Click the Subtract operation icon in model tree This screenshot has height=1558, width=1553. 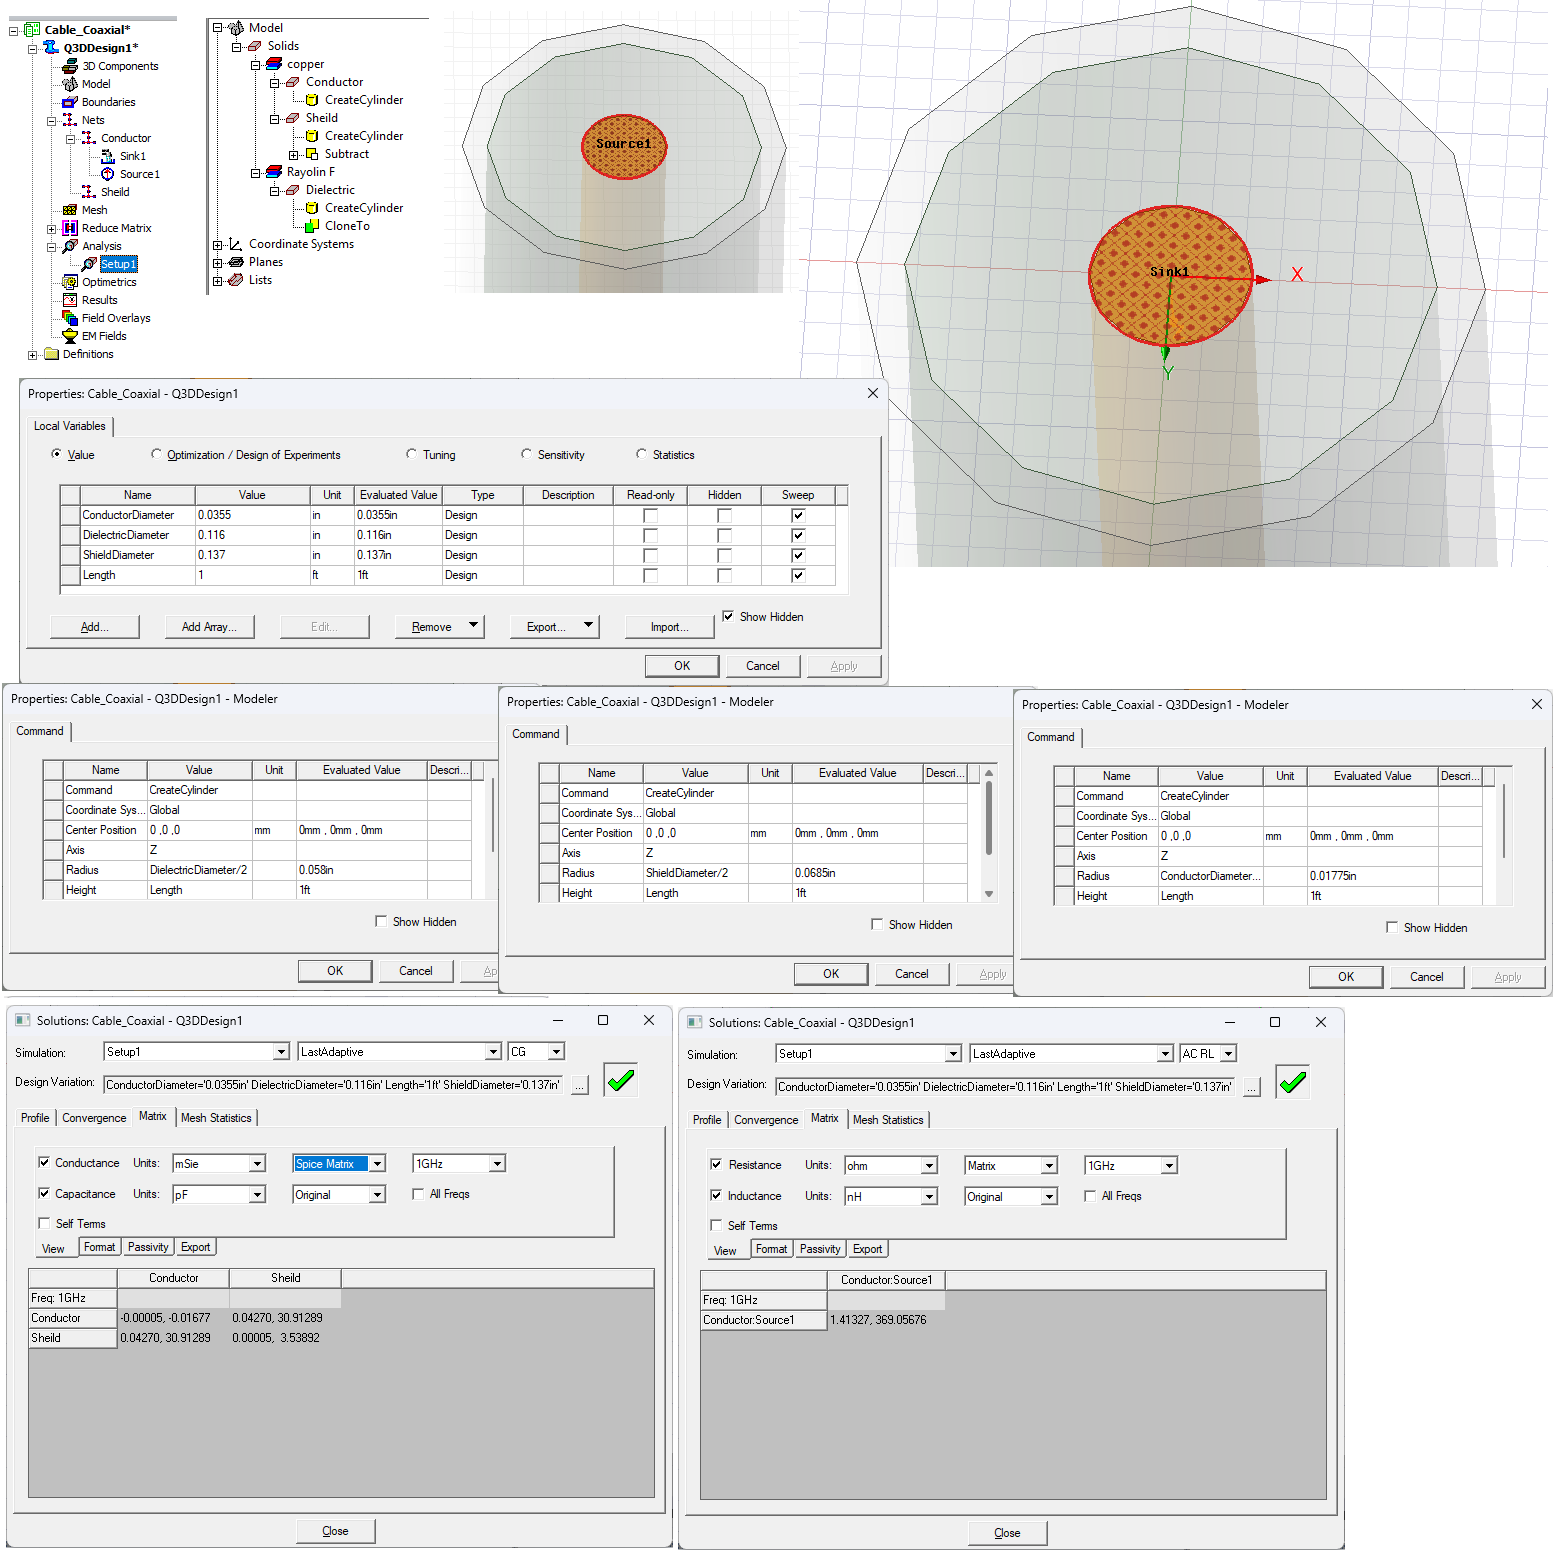[x=312, y=154]
